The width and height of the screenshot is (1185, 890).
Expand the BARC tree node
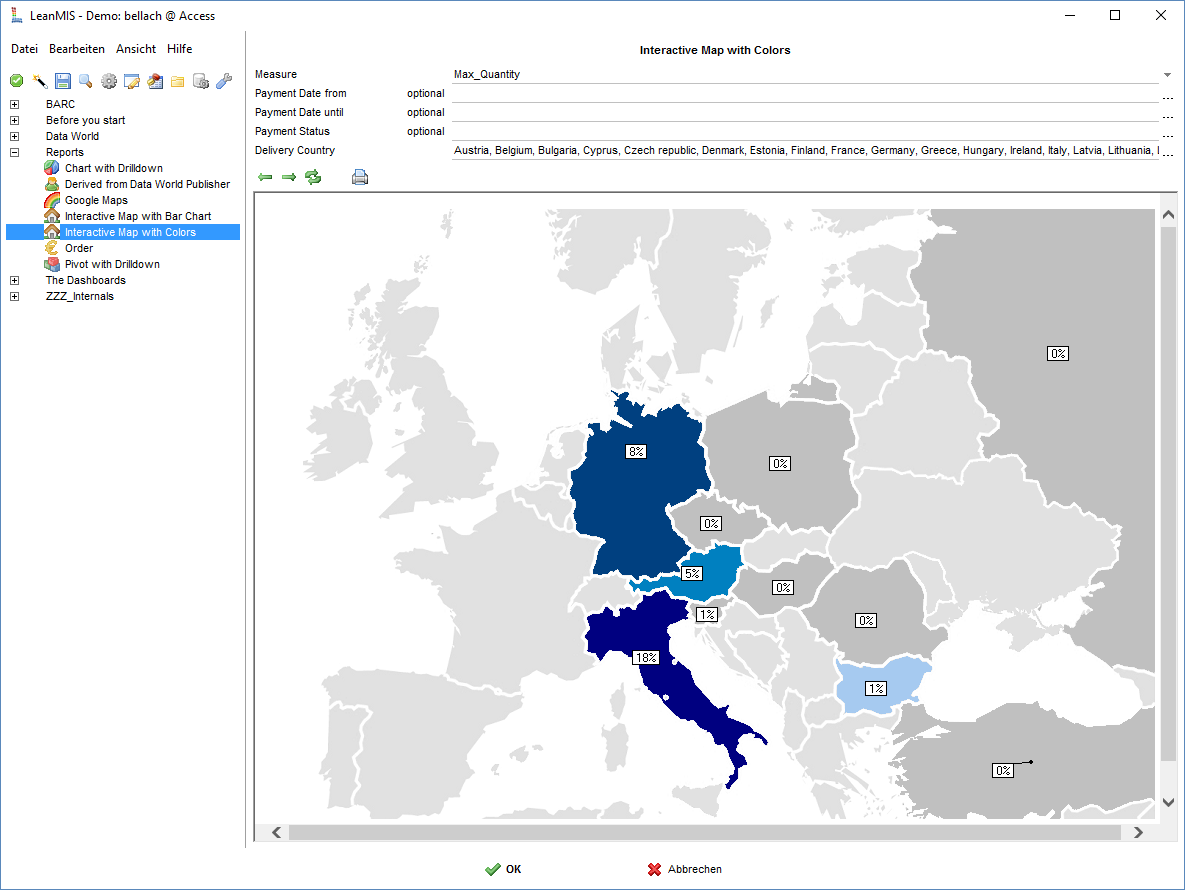click(x=15, y=104)
